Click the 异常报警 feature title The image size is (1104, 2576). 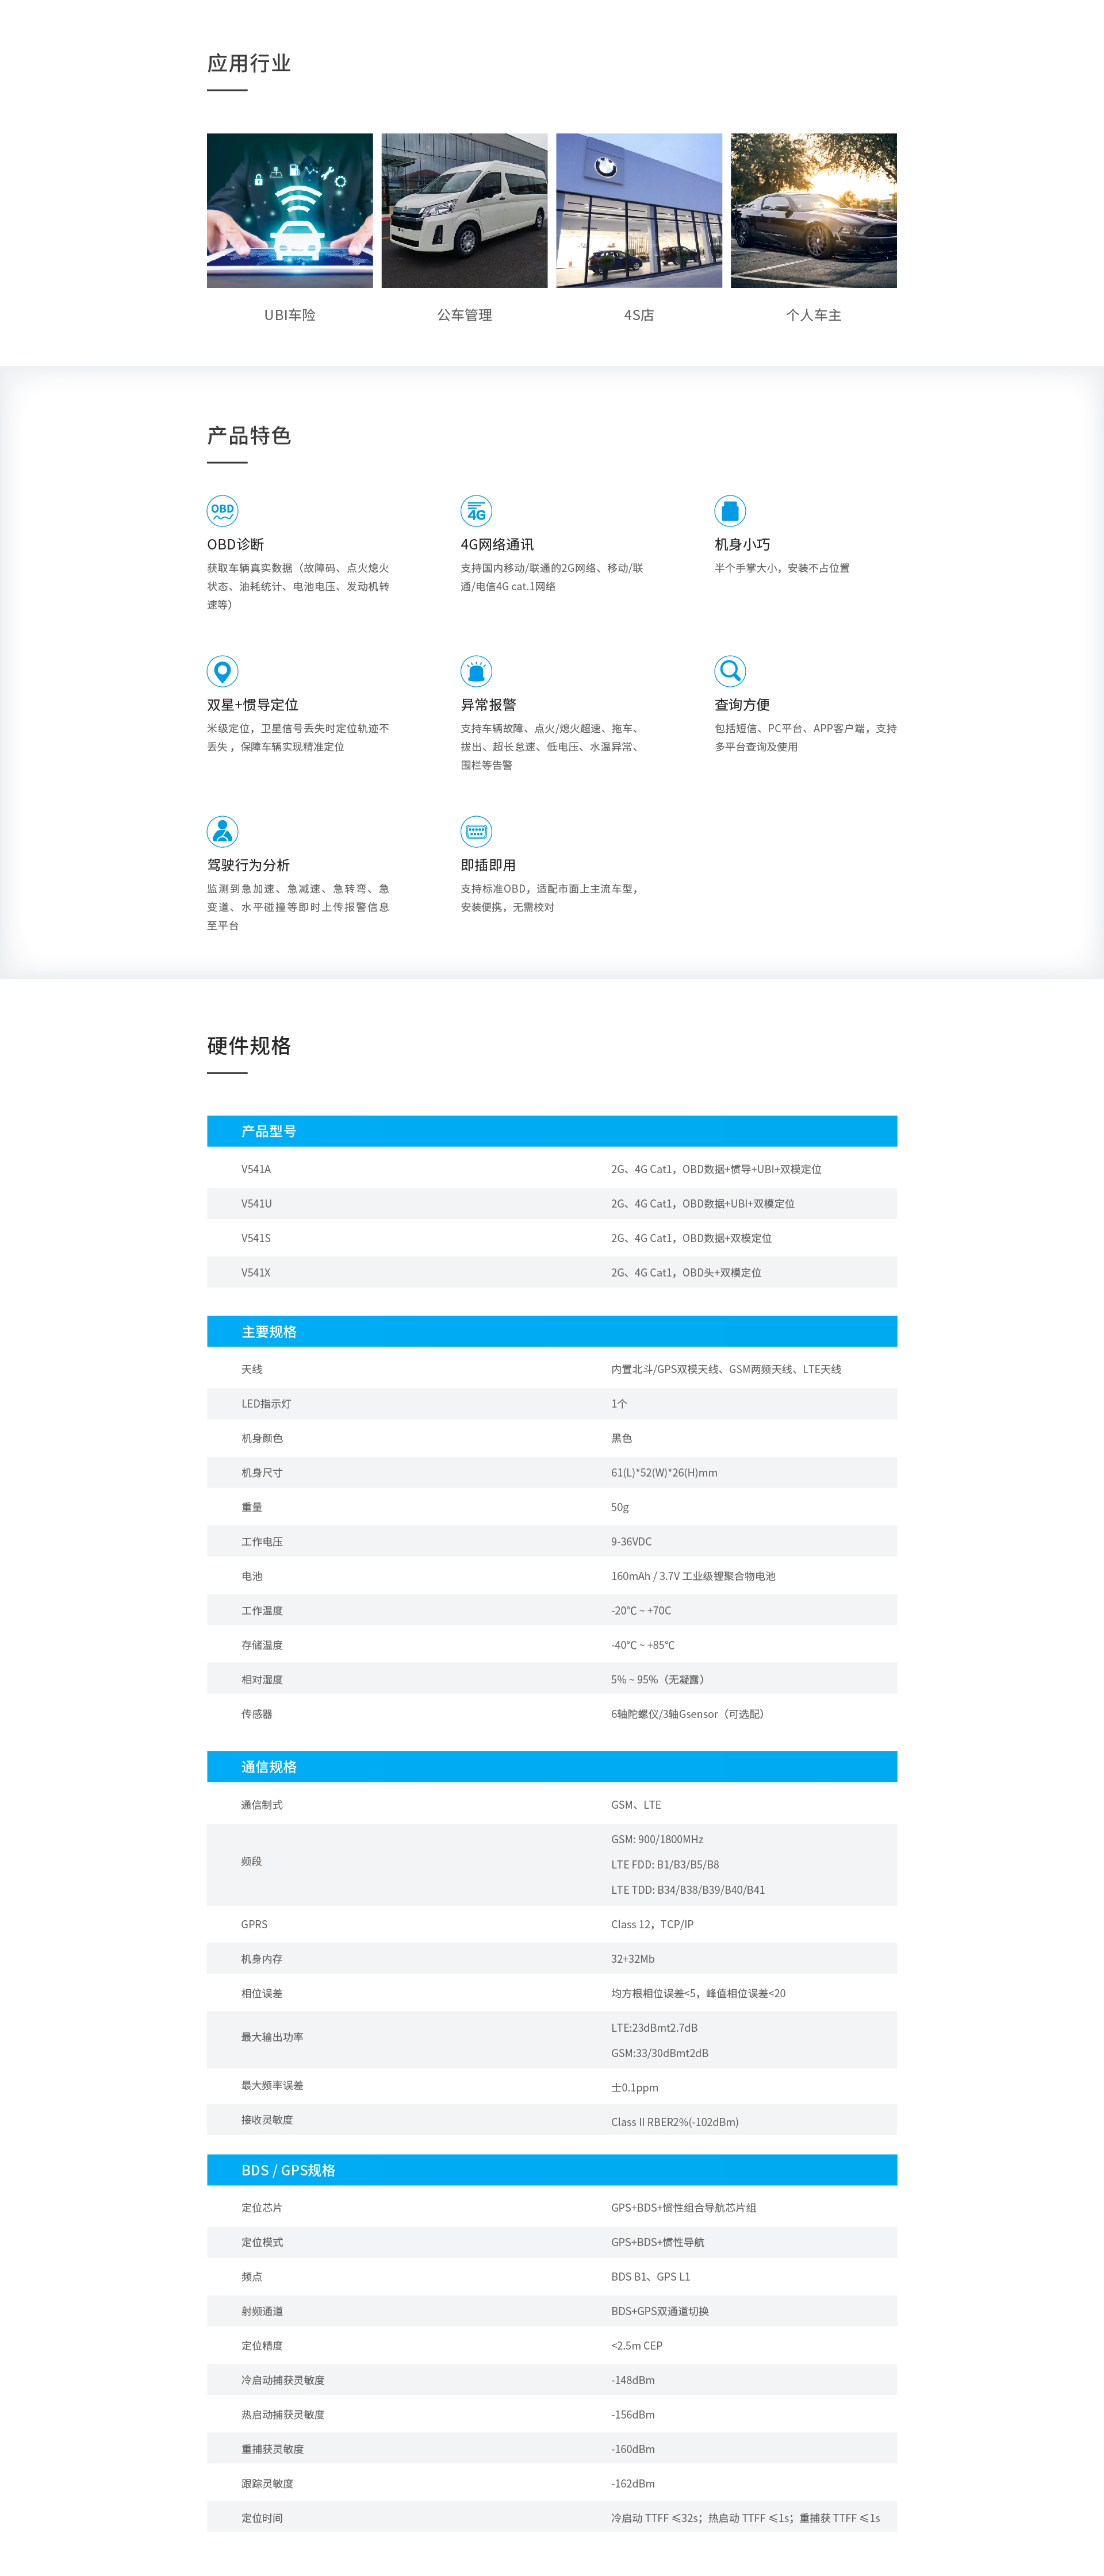point(488,705)
